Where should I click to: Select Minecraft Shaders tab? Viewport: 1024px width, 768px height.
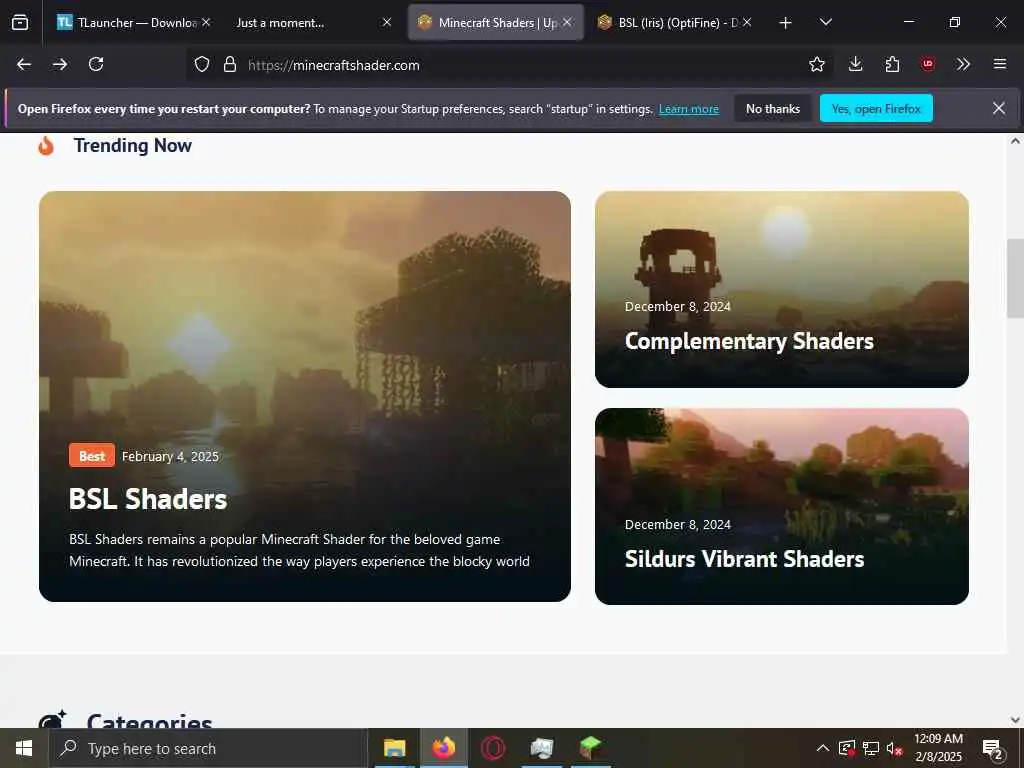pyautogui.click(x=497, y=23)
